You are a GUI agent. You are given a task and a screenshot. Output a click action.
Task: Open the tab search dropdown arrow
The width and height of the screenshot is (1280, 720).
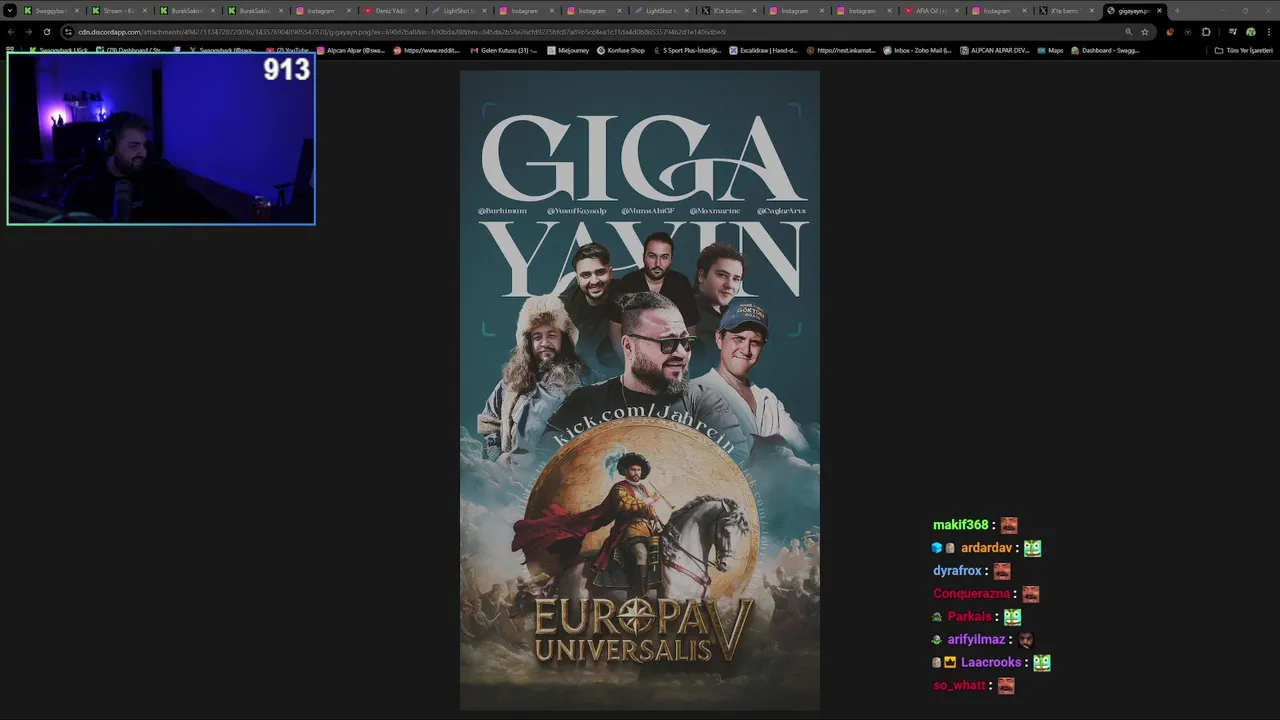[10, 10]
